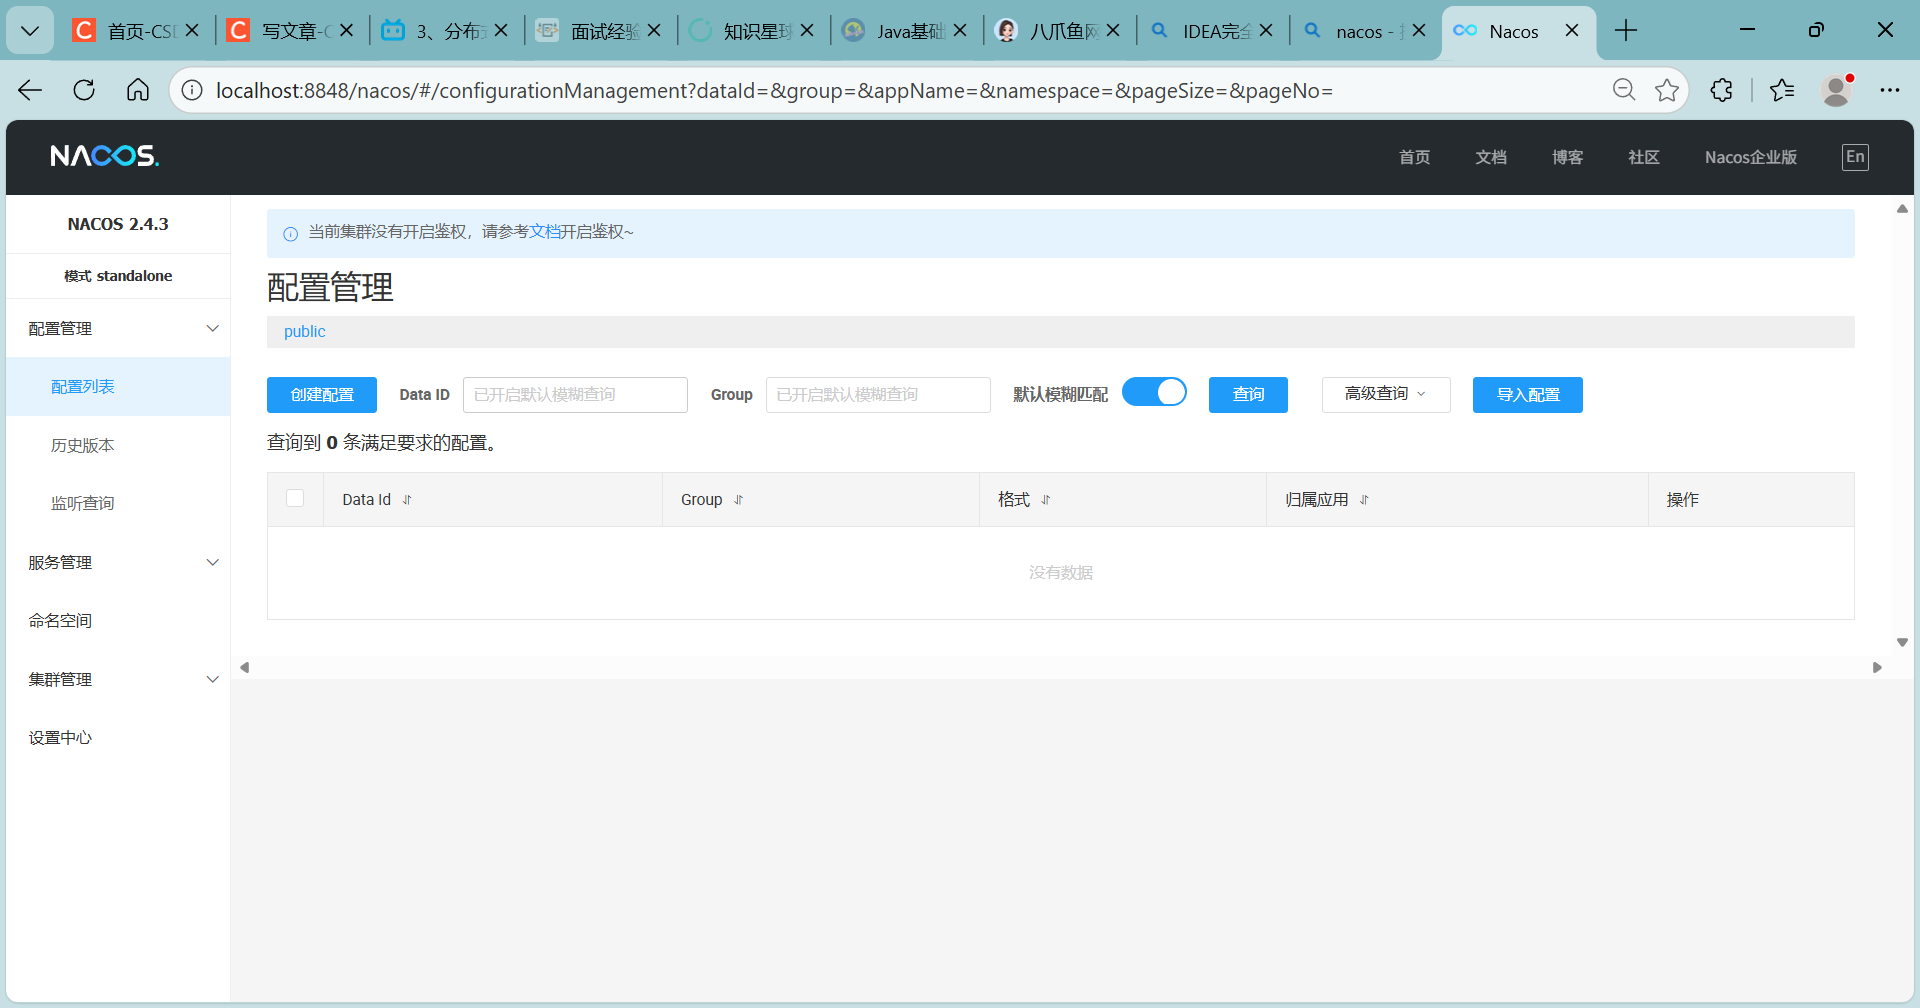
Task: Go to browser home page icon
Action: [x=138, y=90]
